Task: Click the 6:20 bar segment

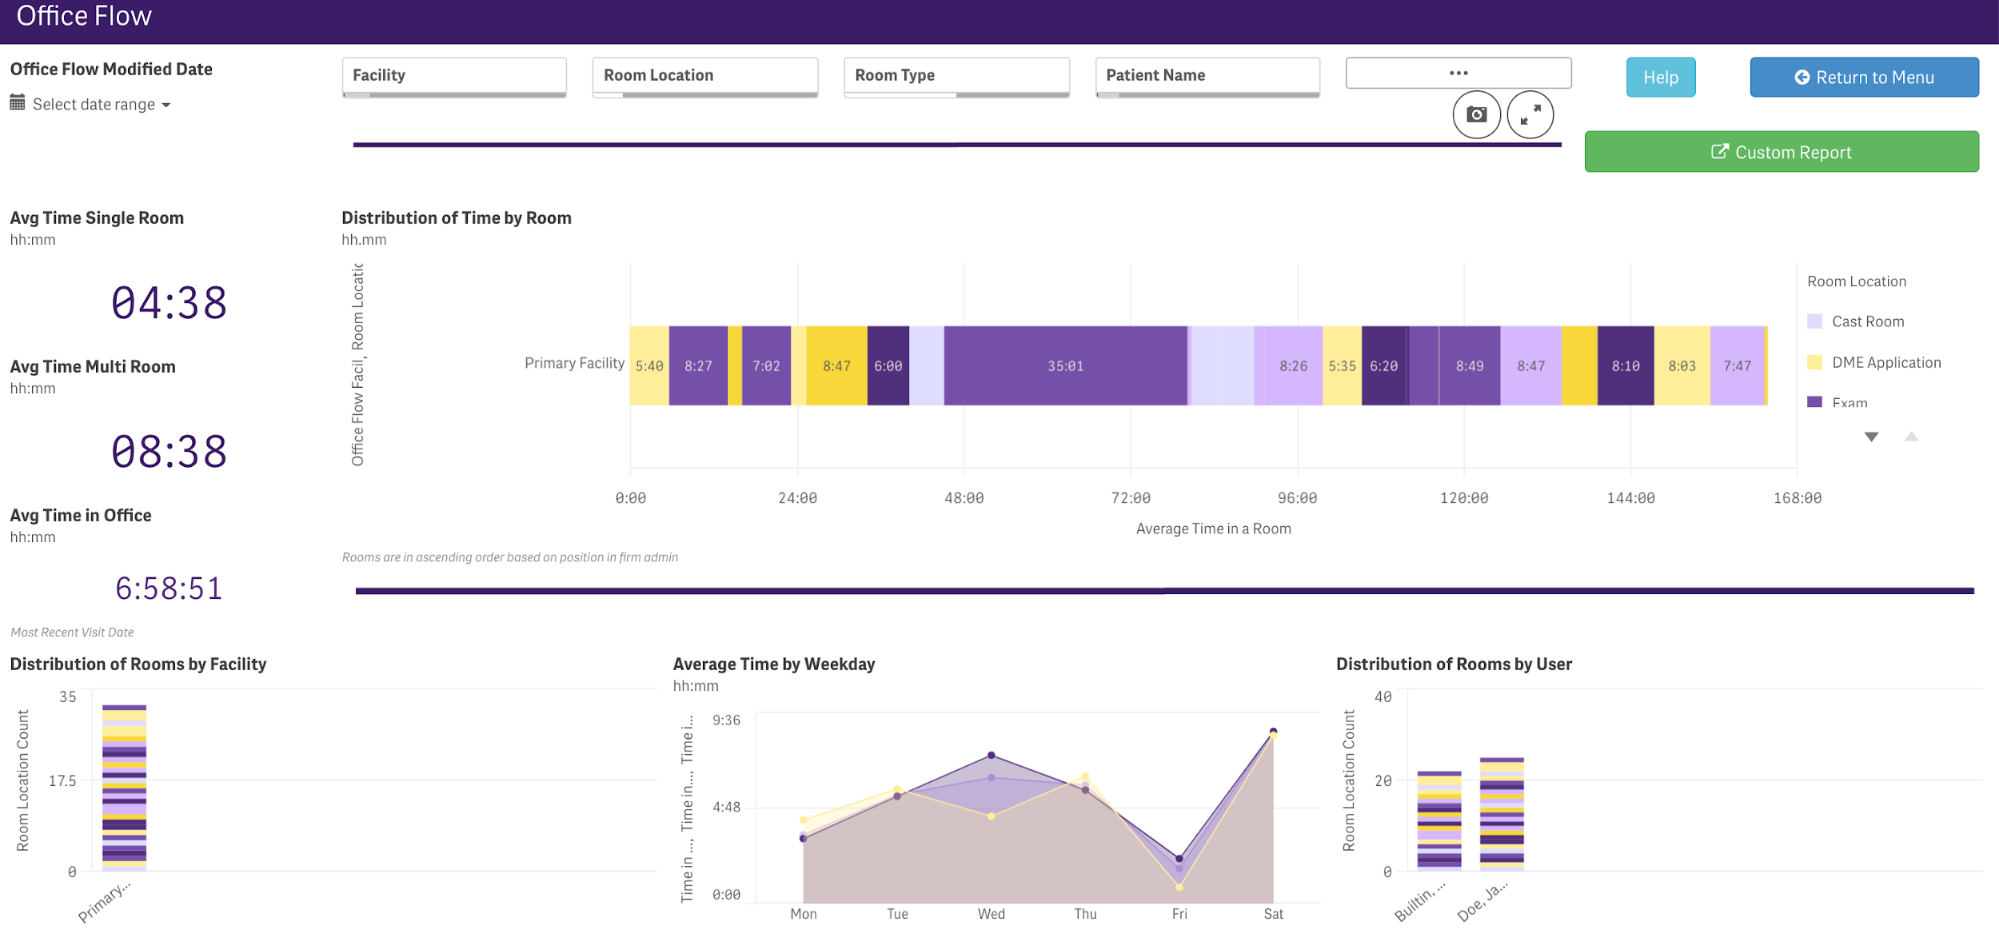Action: [x=1384, y=366]
